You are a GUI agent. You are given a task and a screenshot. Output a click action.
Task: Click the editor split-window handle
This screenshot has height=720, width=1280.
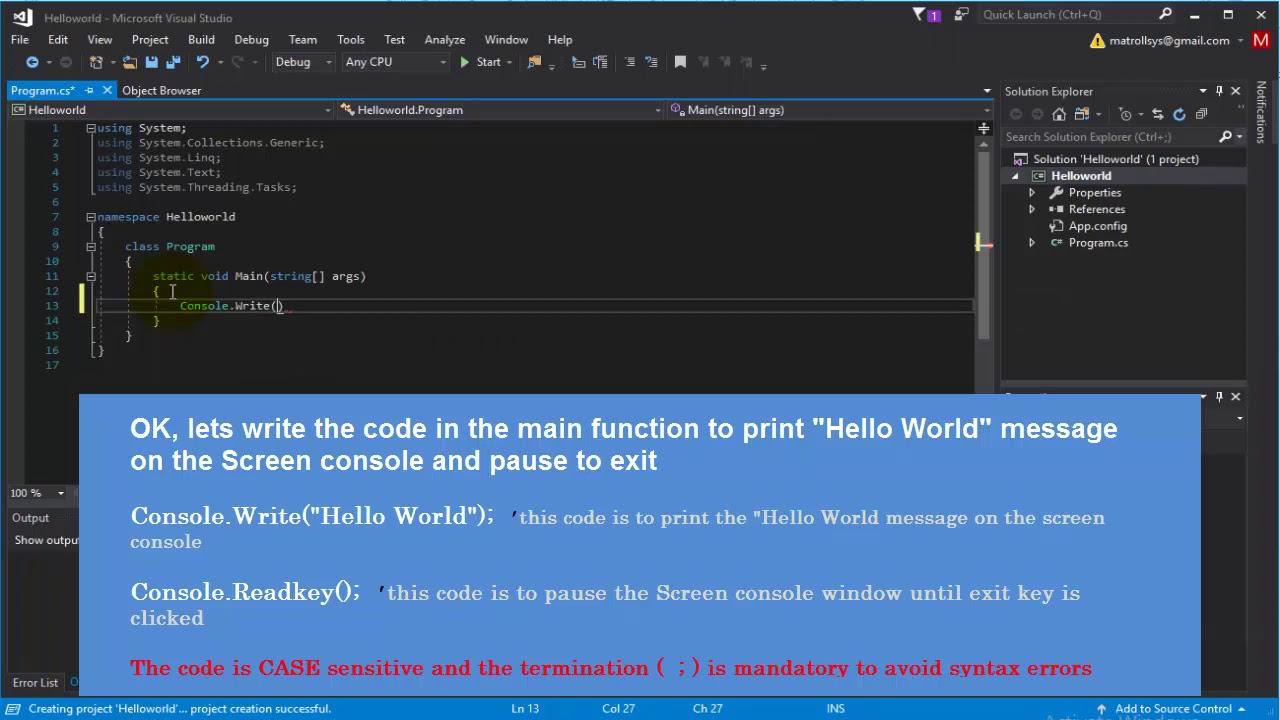[983, 128]
